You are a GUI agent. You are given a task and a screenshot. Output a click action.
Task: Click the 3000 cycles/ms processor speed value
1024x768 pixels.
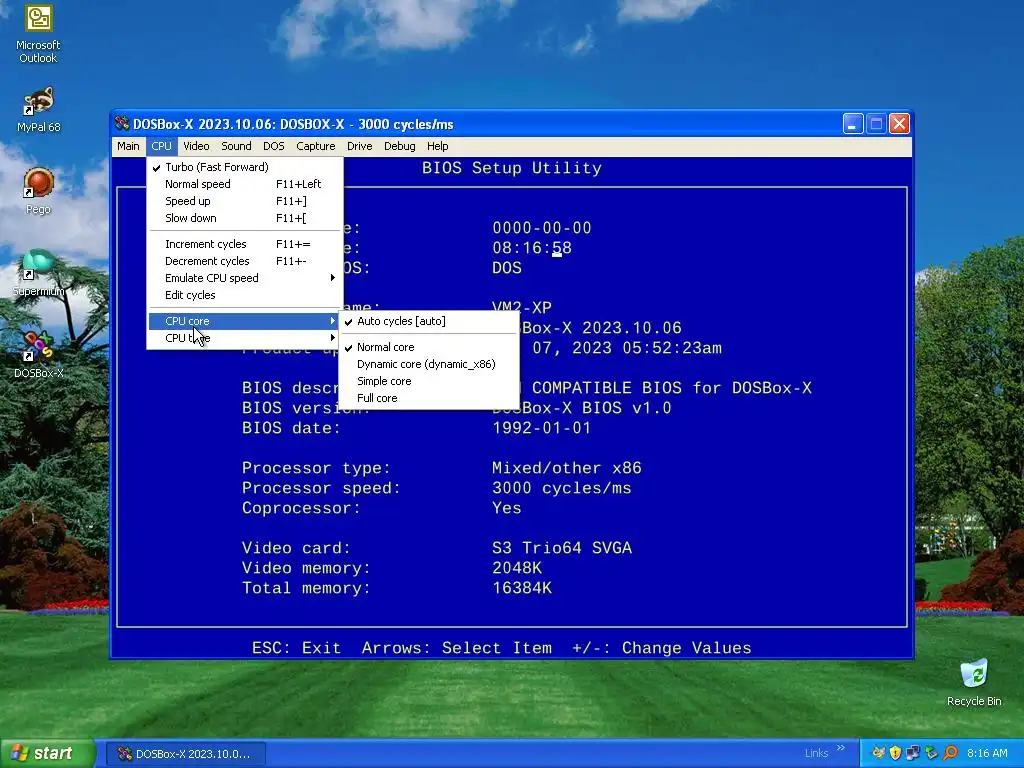pyautogui.click(x=562, y=488)
